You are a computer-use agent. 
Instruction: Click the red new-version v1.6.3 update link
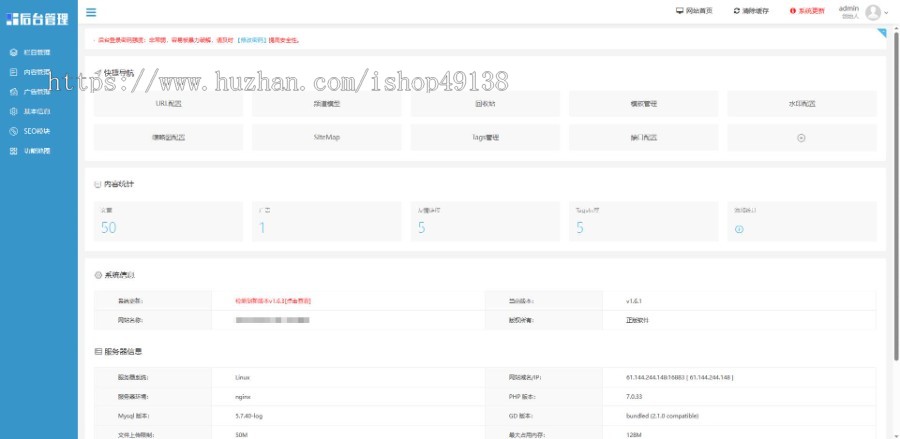(x=273, y=301)
